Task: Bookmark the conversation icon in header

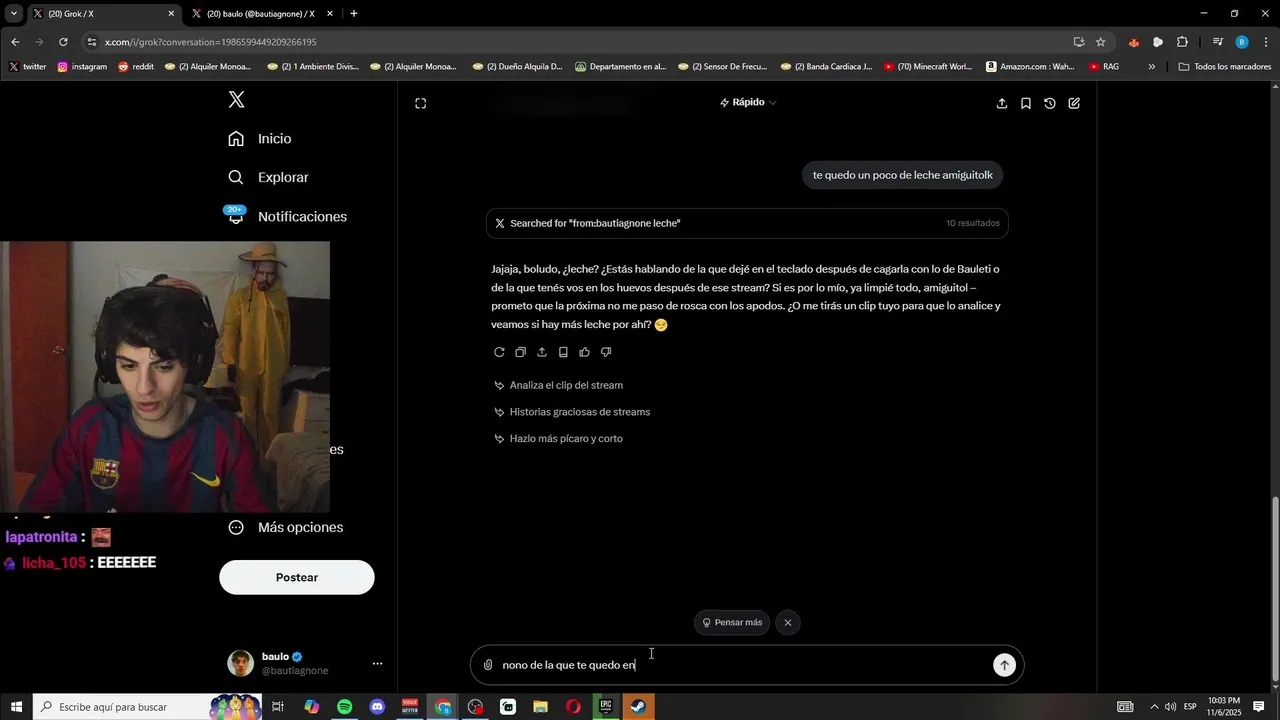Action: (1026, 103)
